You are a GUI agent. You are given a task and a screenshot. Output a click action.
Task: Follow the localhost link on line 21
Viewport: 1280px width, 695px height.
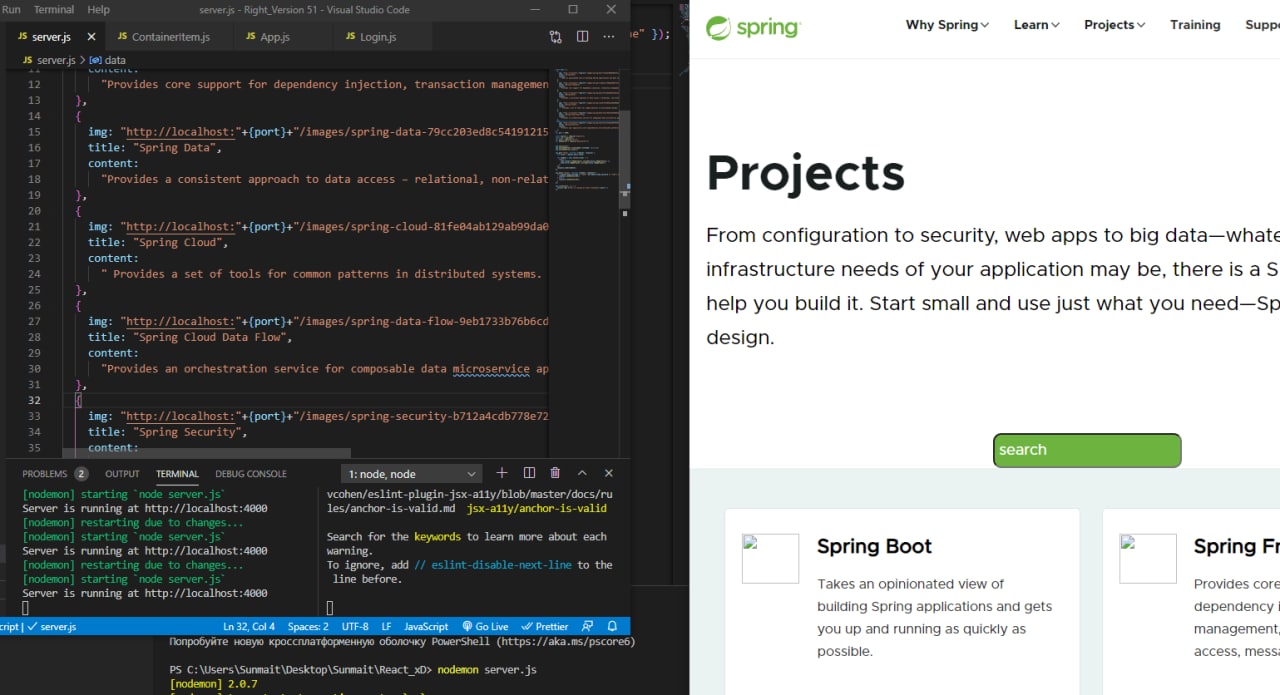coord(180,227)
